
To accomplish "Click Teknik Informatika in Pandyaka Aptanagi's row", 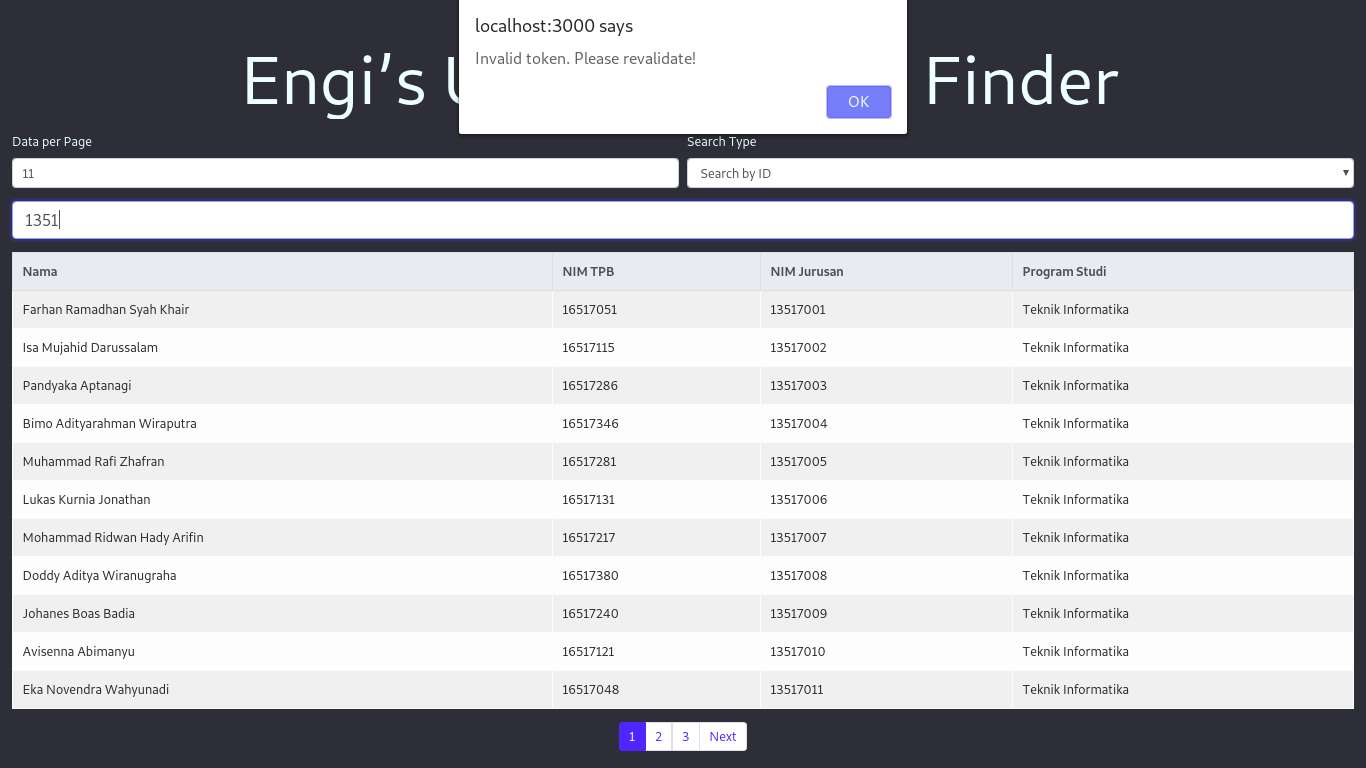I will point(1075,385).
